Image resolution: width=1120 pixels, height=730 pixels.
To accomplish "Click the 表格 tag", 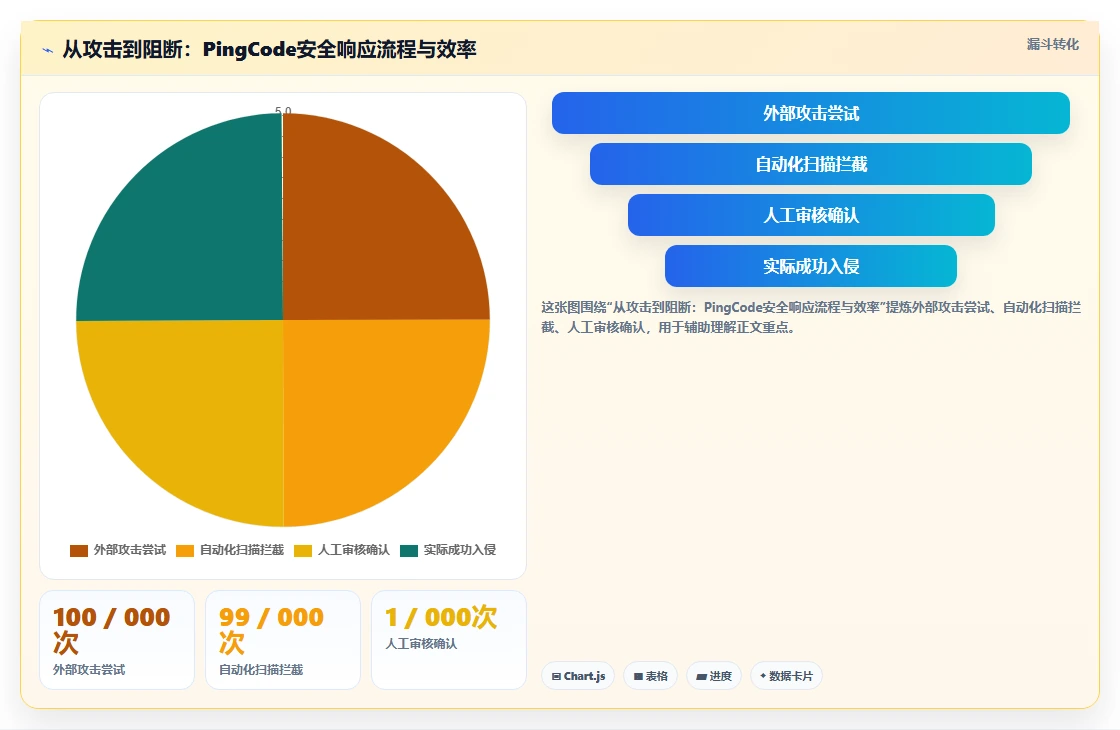I will click(650, 676).
